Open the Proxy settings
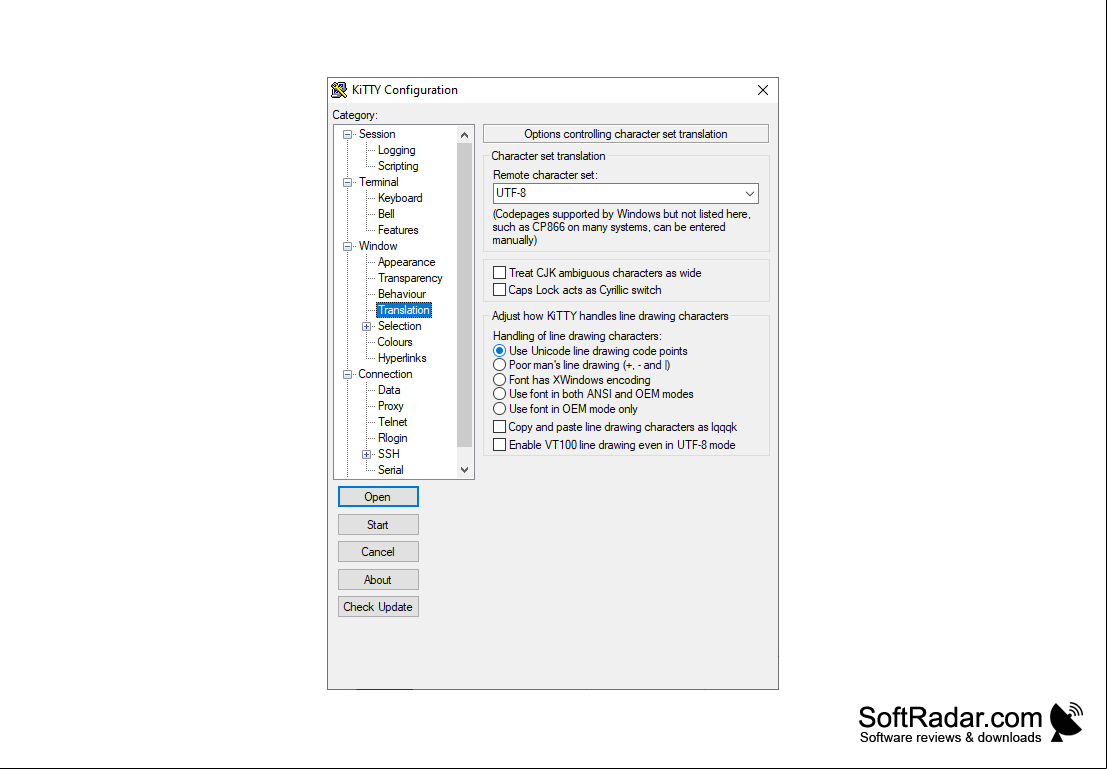Screen dimensions: 1107x769 pos(390,406)
